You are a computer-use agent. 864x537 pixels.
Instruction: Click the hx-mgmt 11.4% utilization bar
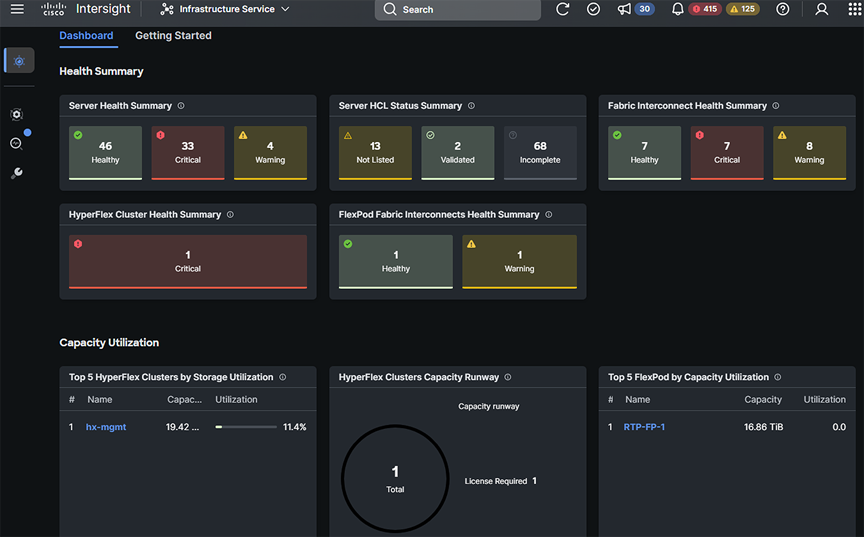tap(246, 427)
